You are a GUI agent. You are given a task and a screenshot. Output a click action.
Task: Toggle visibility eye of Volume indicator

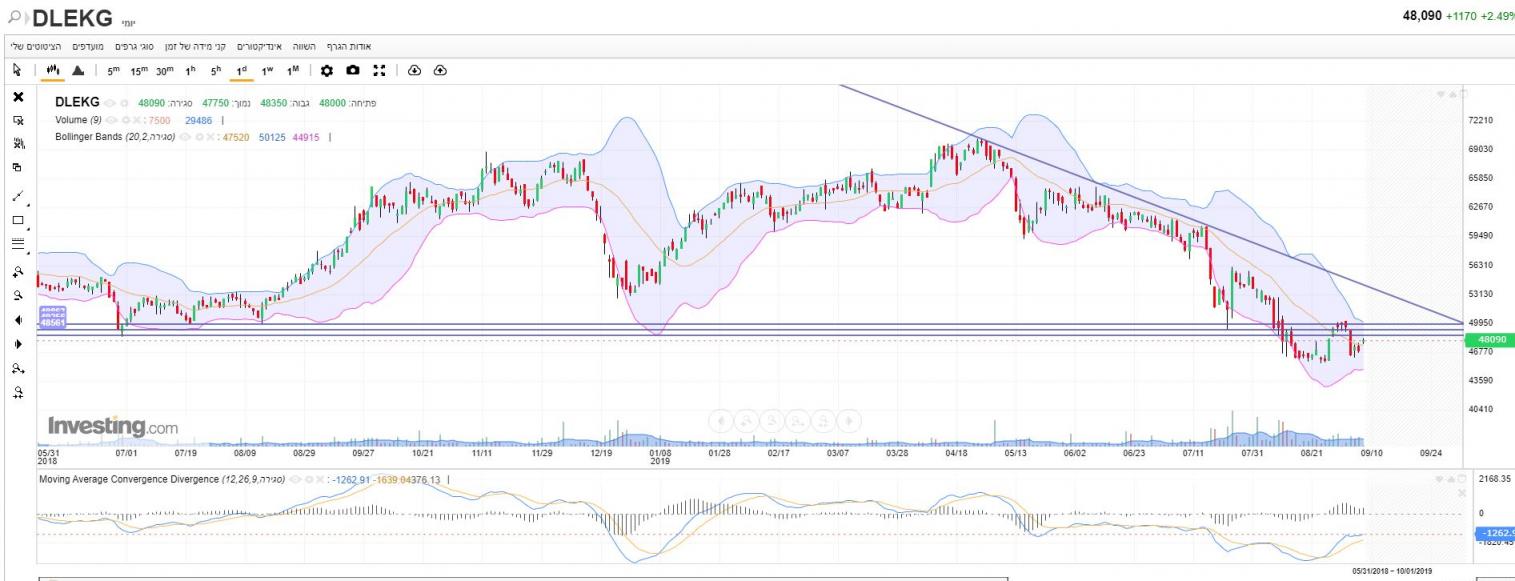point(110,120)
